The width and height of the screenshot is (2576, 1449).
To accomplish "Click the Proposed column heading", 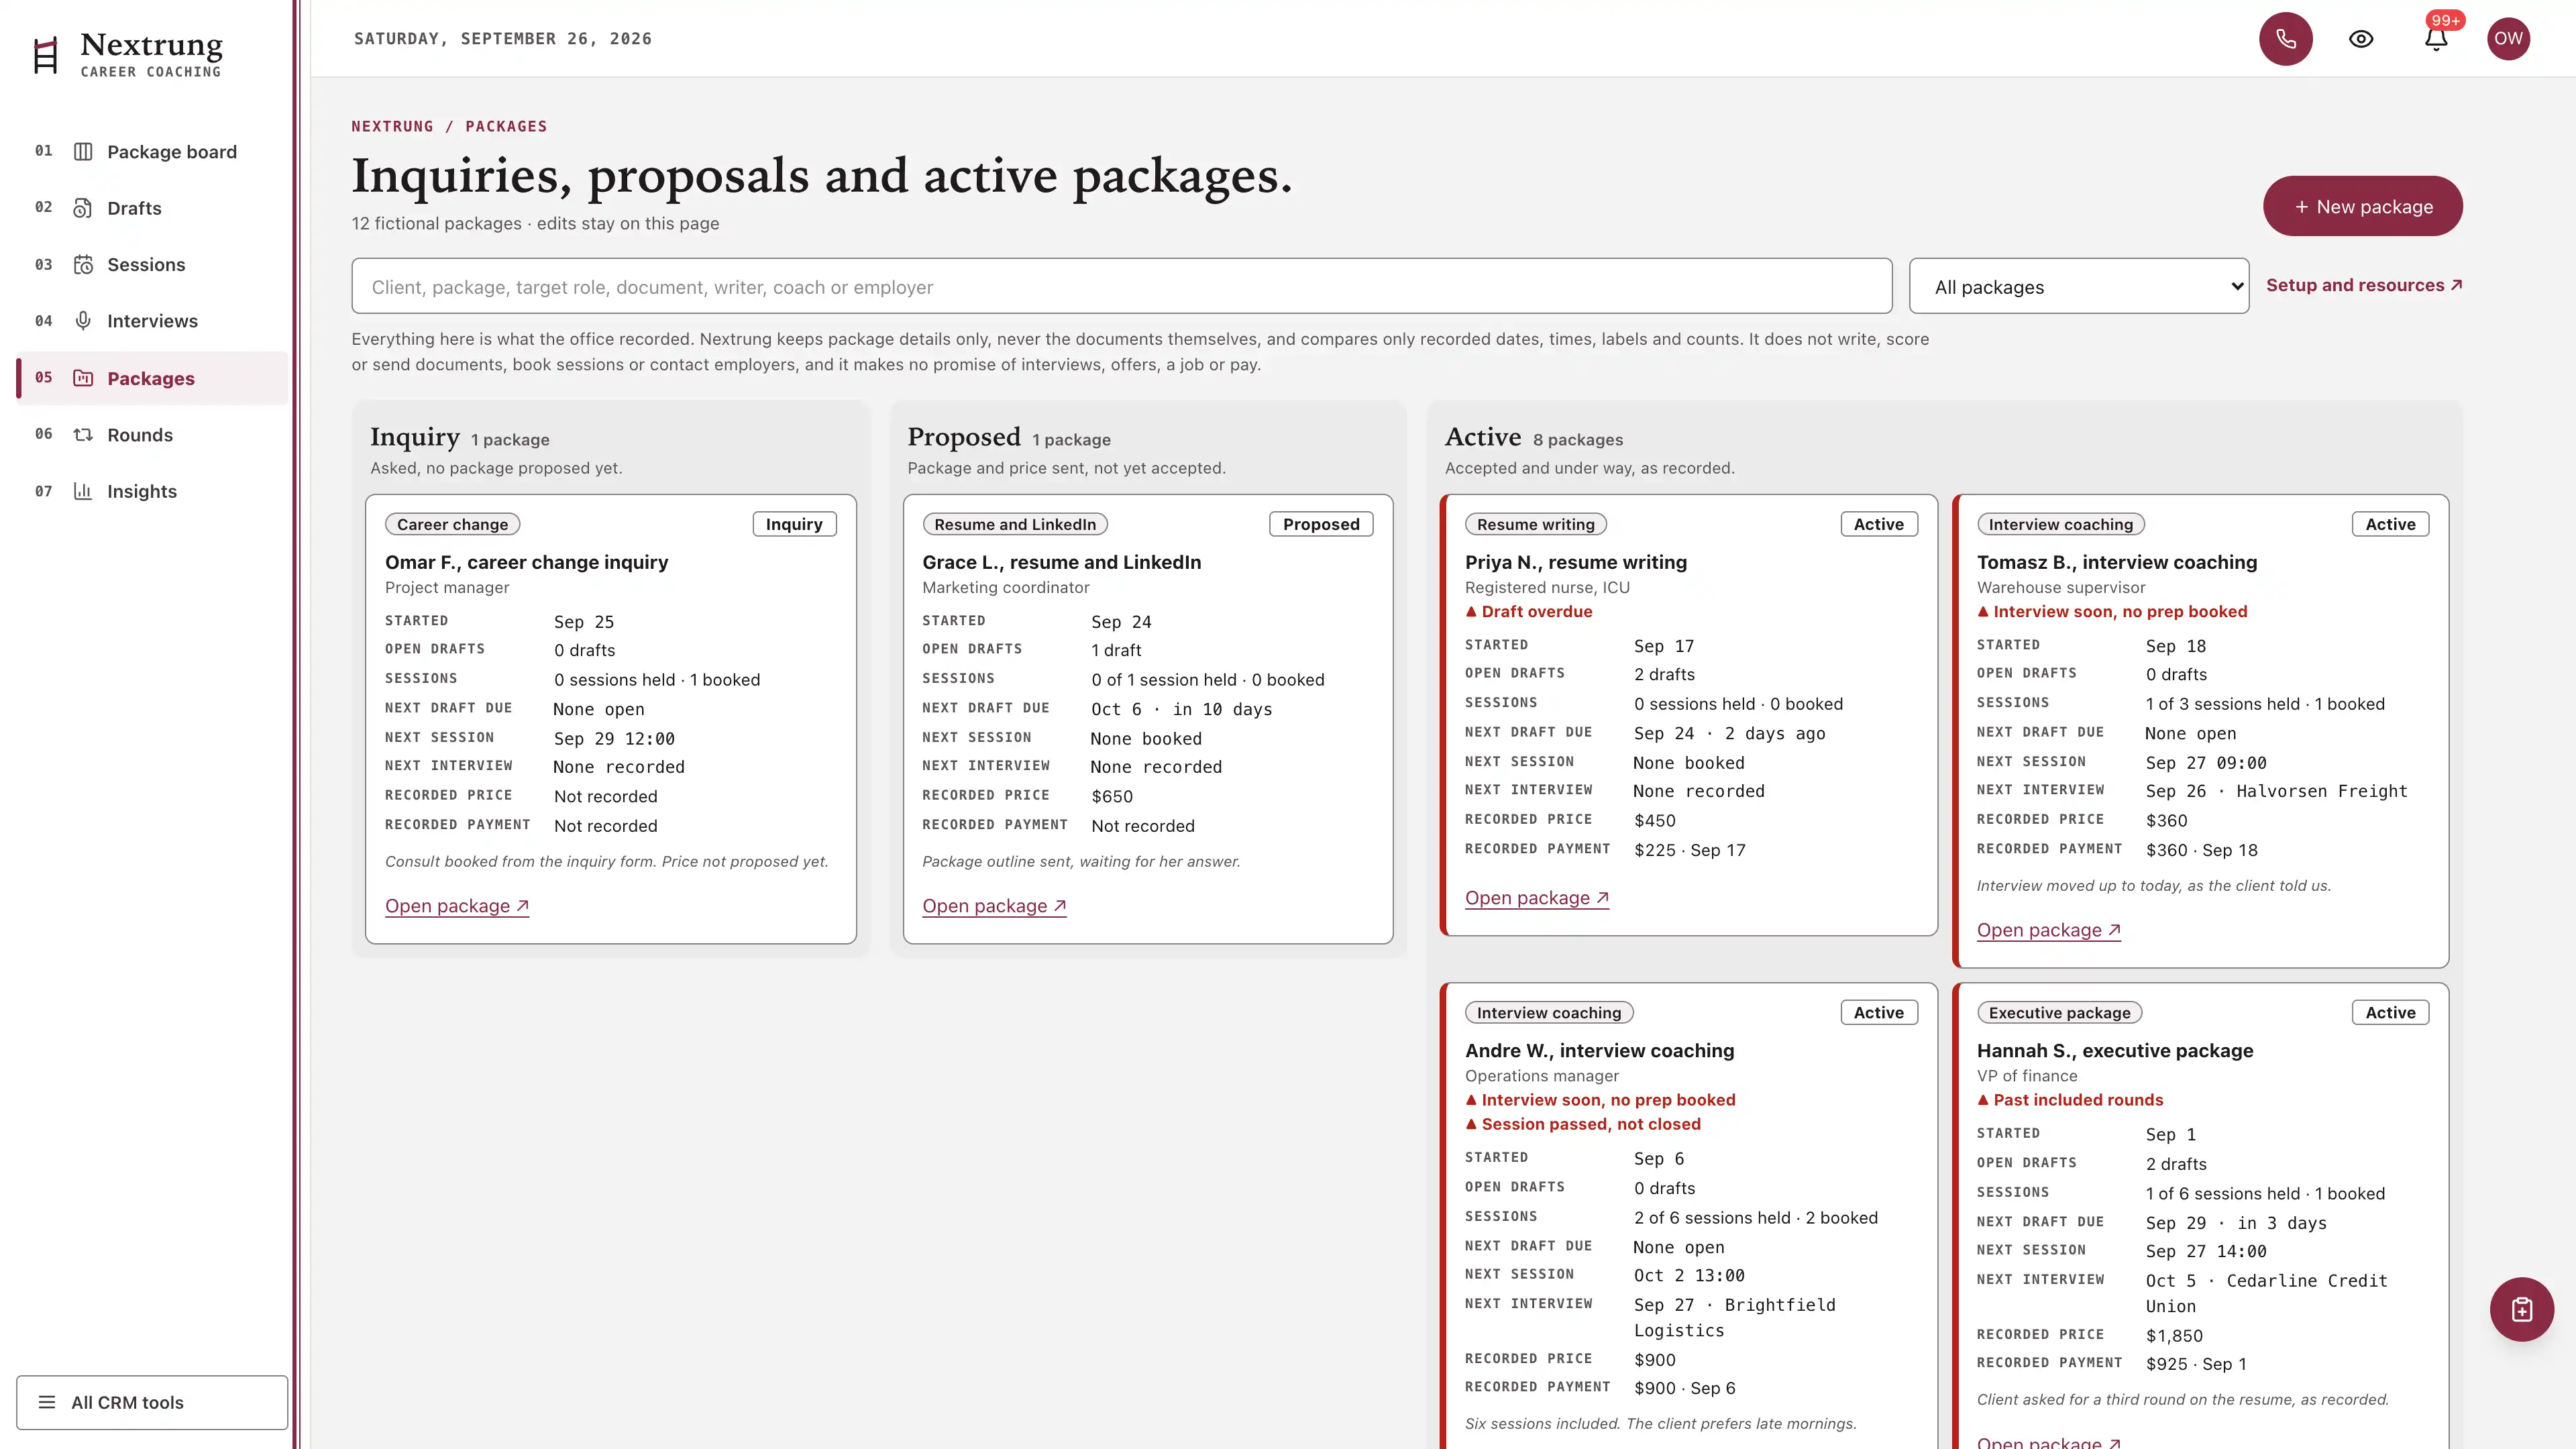I will tap(964, 437).
